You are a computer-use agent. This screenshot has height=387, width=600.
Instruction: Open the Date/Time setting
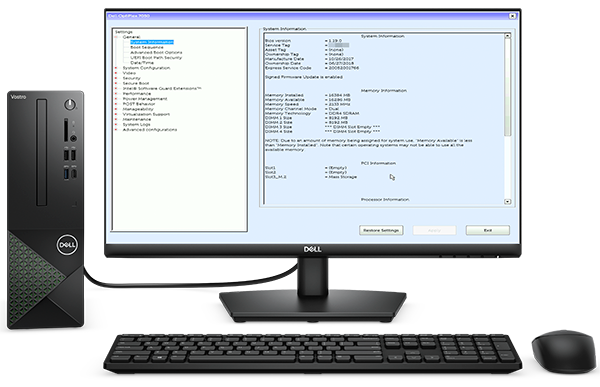coord(142,62)
